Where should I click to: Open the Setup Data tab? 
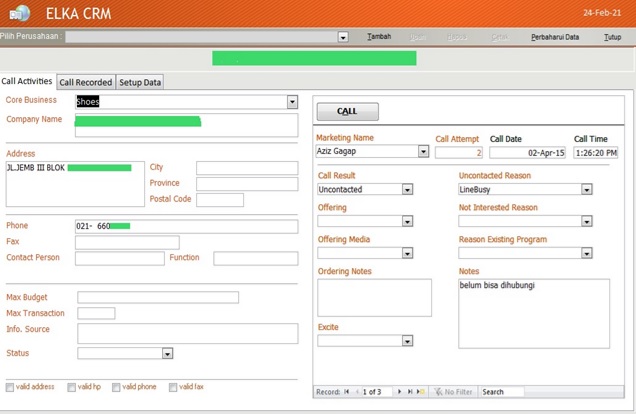[x=140, y=82]
